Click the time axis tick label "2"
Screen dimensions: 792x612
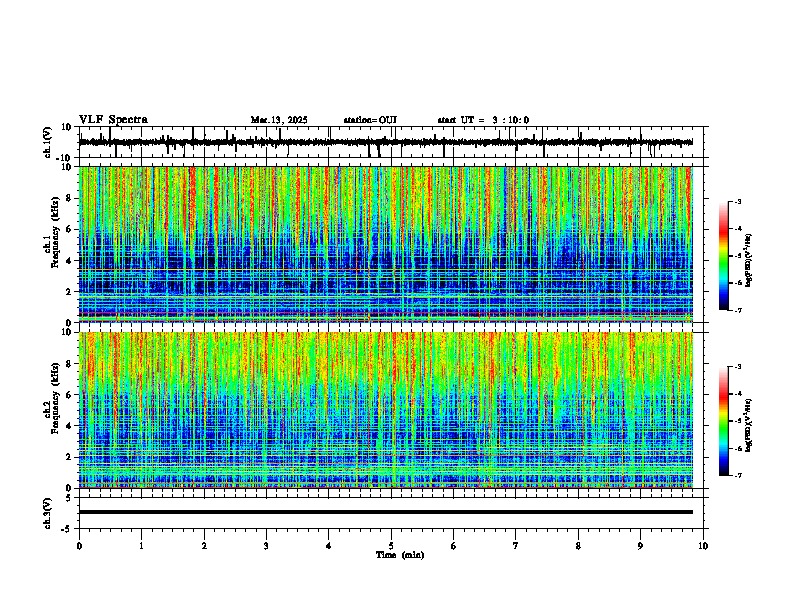[204, 546]
